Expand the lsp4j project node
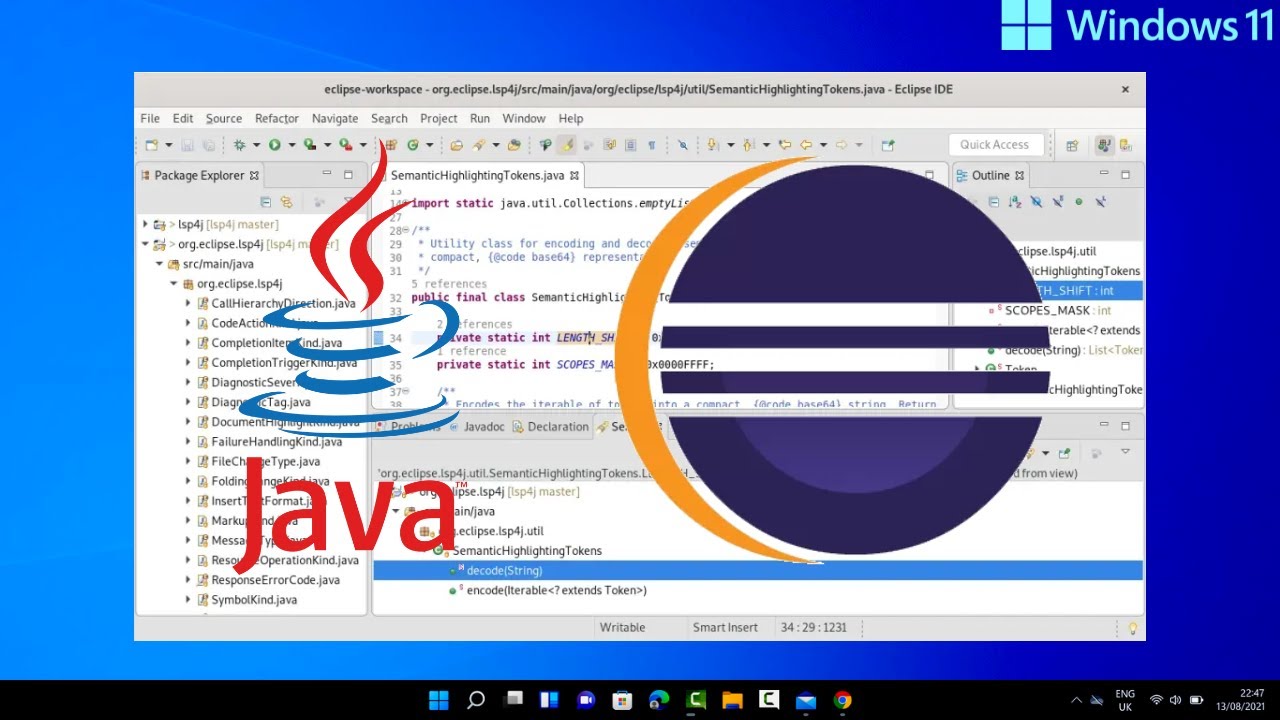 tap(145, 224)
